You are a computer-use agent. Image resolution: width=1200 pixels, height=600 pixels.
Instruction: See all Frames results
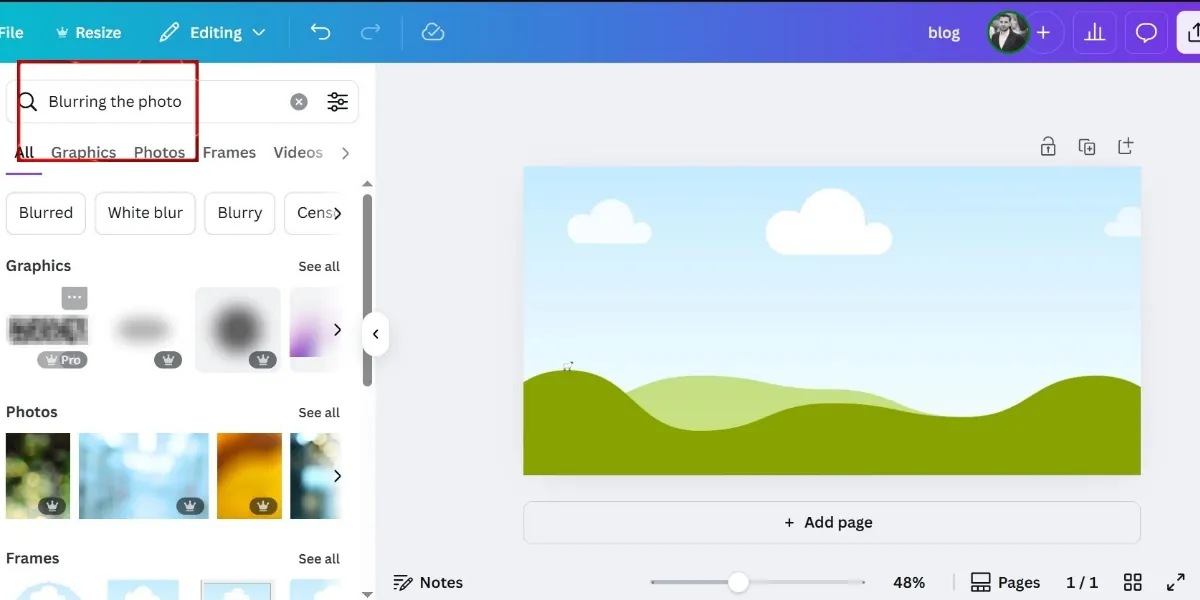tap(319, 558)
